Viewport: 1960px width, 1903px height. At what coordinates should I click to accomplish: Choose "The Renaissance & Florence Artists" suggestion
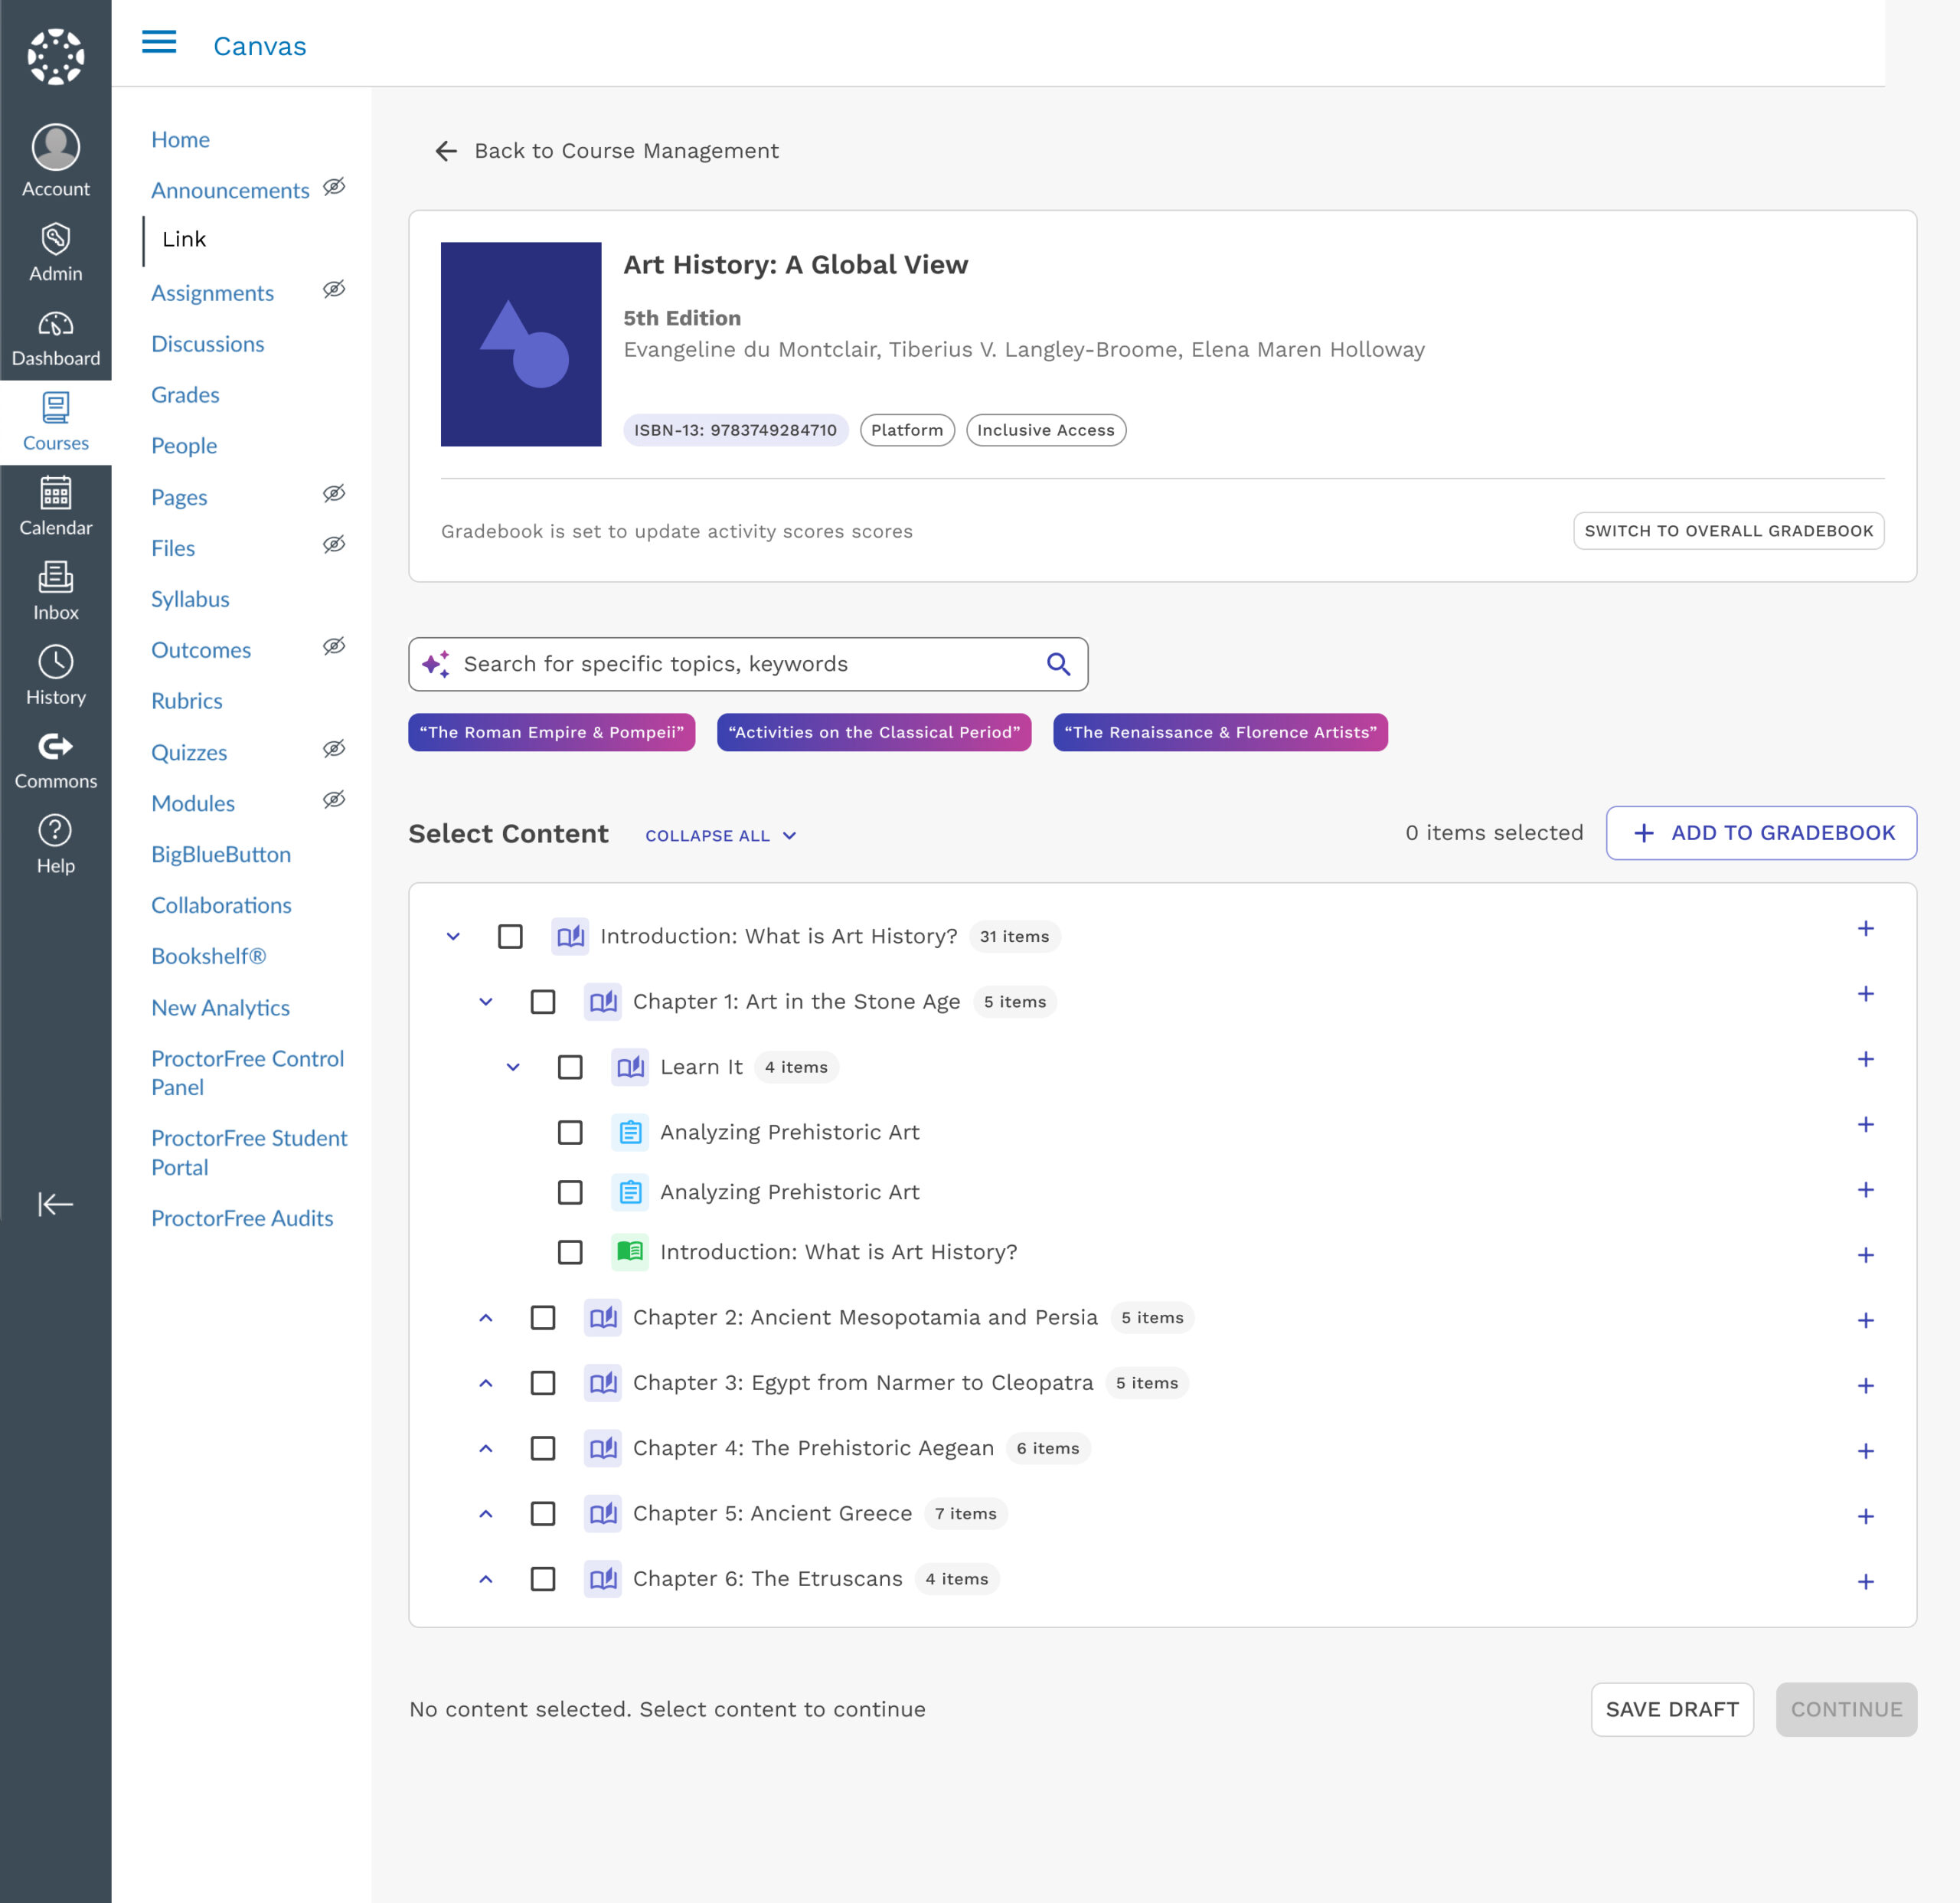[x=1220, y=733]
